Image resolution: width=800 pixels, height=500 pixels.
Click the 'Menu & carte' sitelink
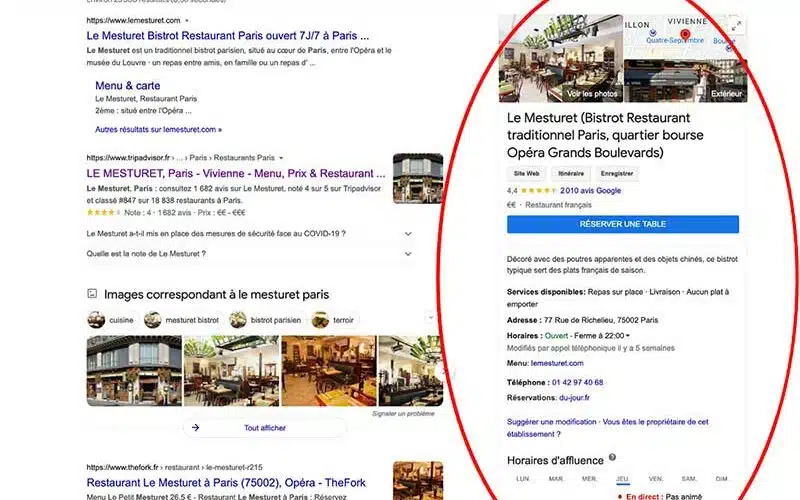coord(127,86)
